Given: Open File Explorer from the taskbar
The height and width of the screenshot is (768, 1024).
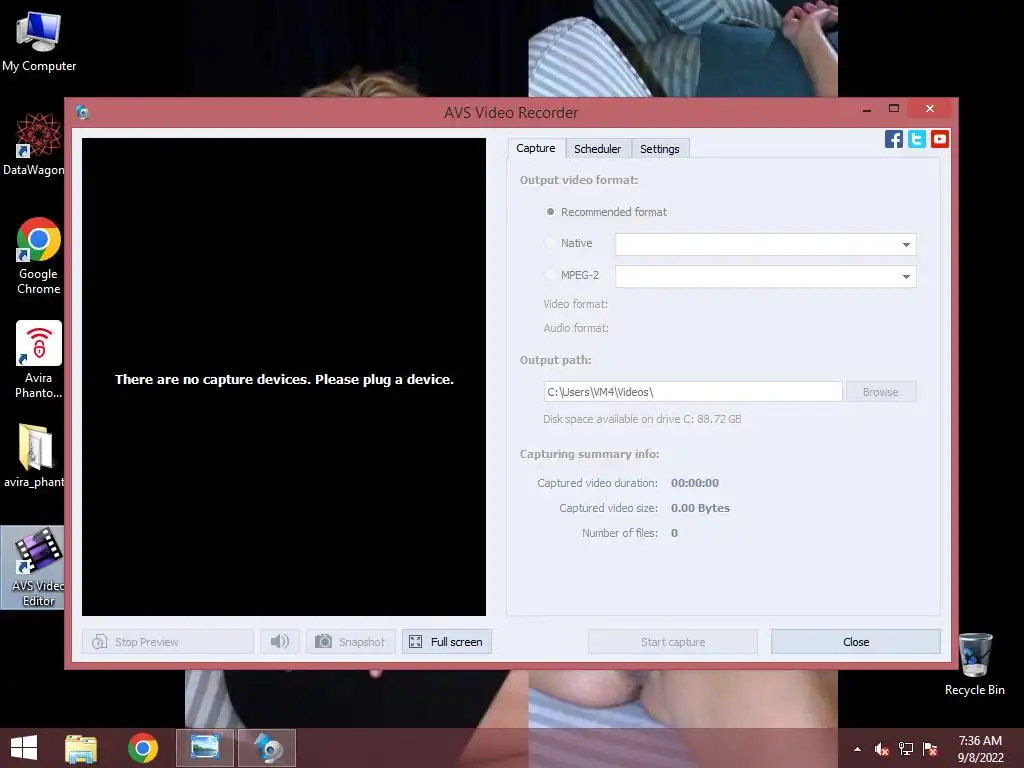Looking at the screenshot, I should tap(81, 748).
